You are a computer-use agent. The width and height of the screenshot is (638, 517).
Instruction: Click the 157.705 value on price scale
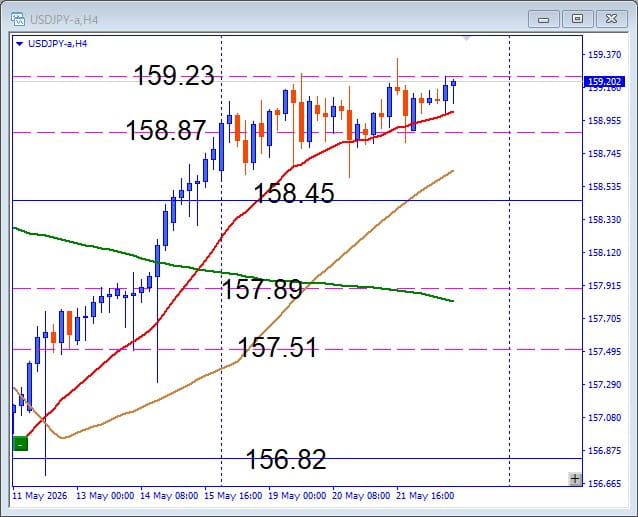[605, 318]
